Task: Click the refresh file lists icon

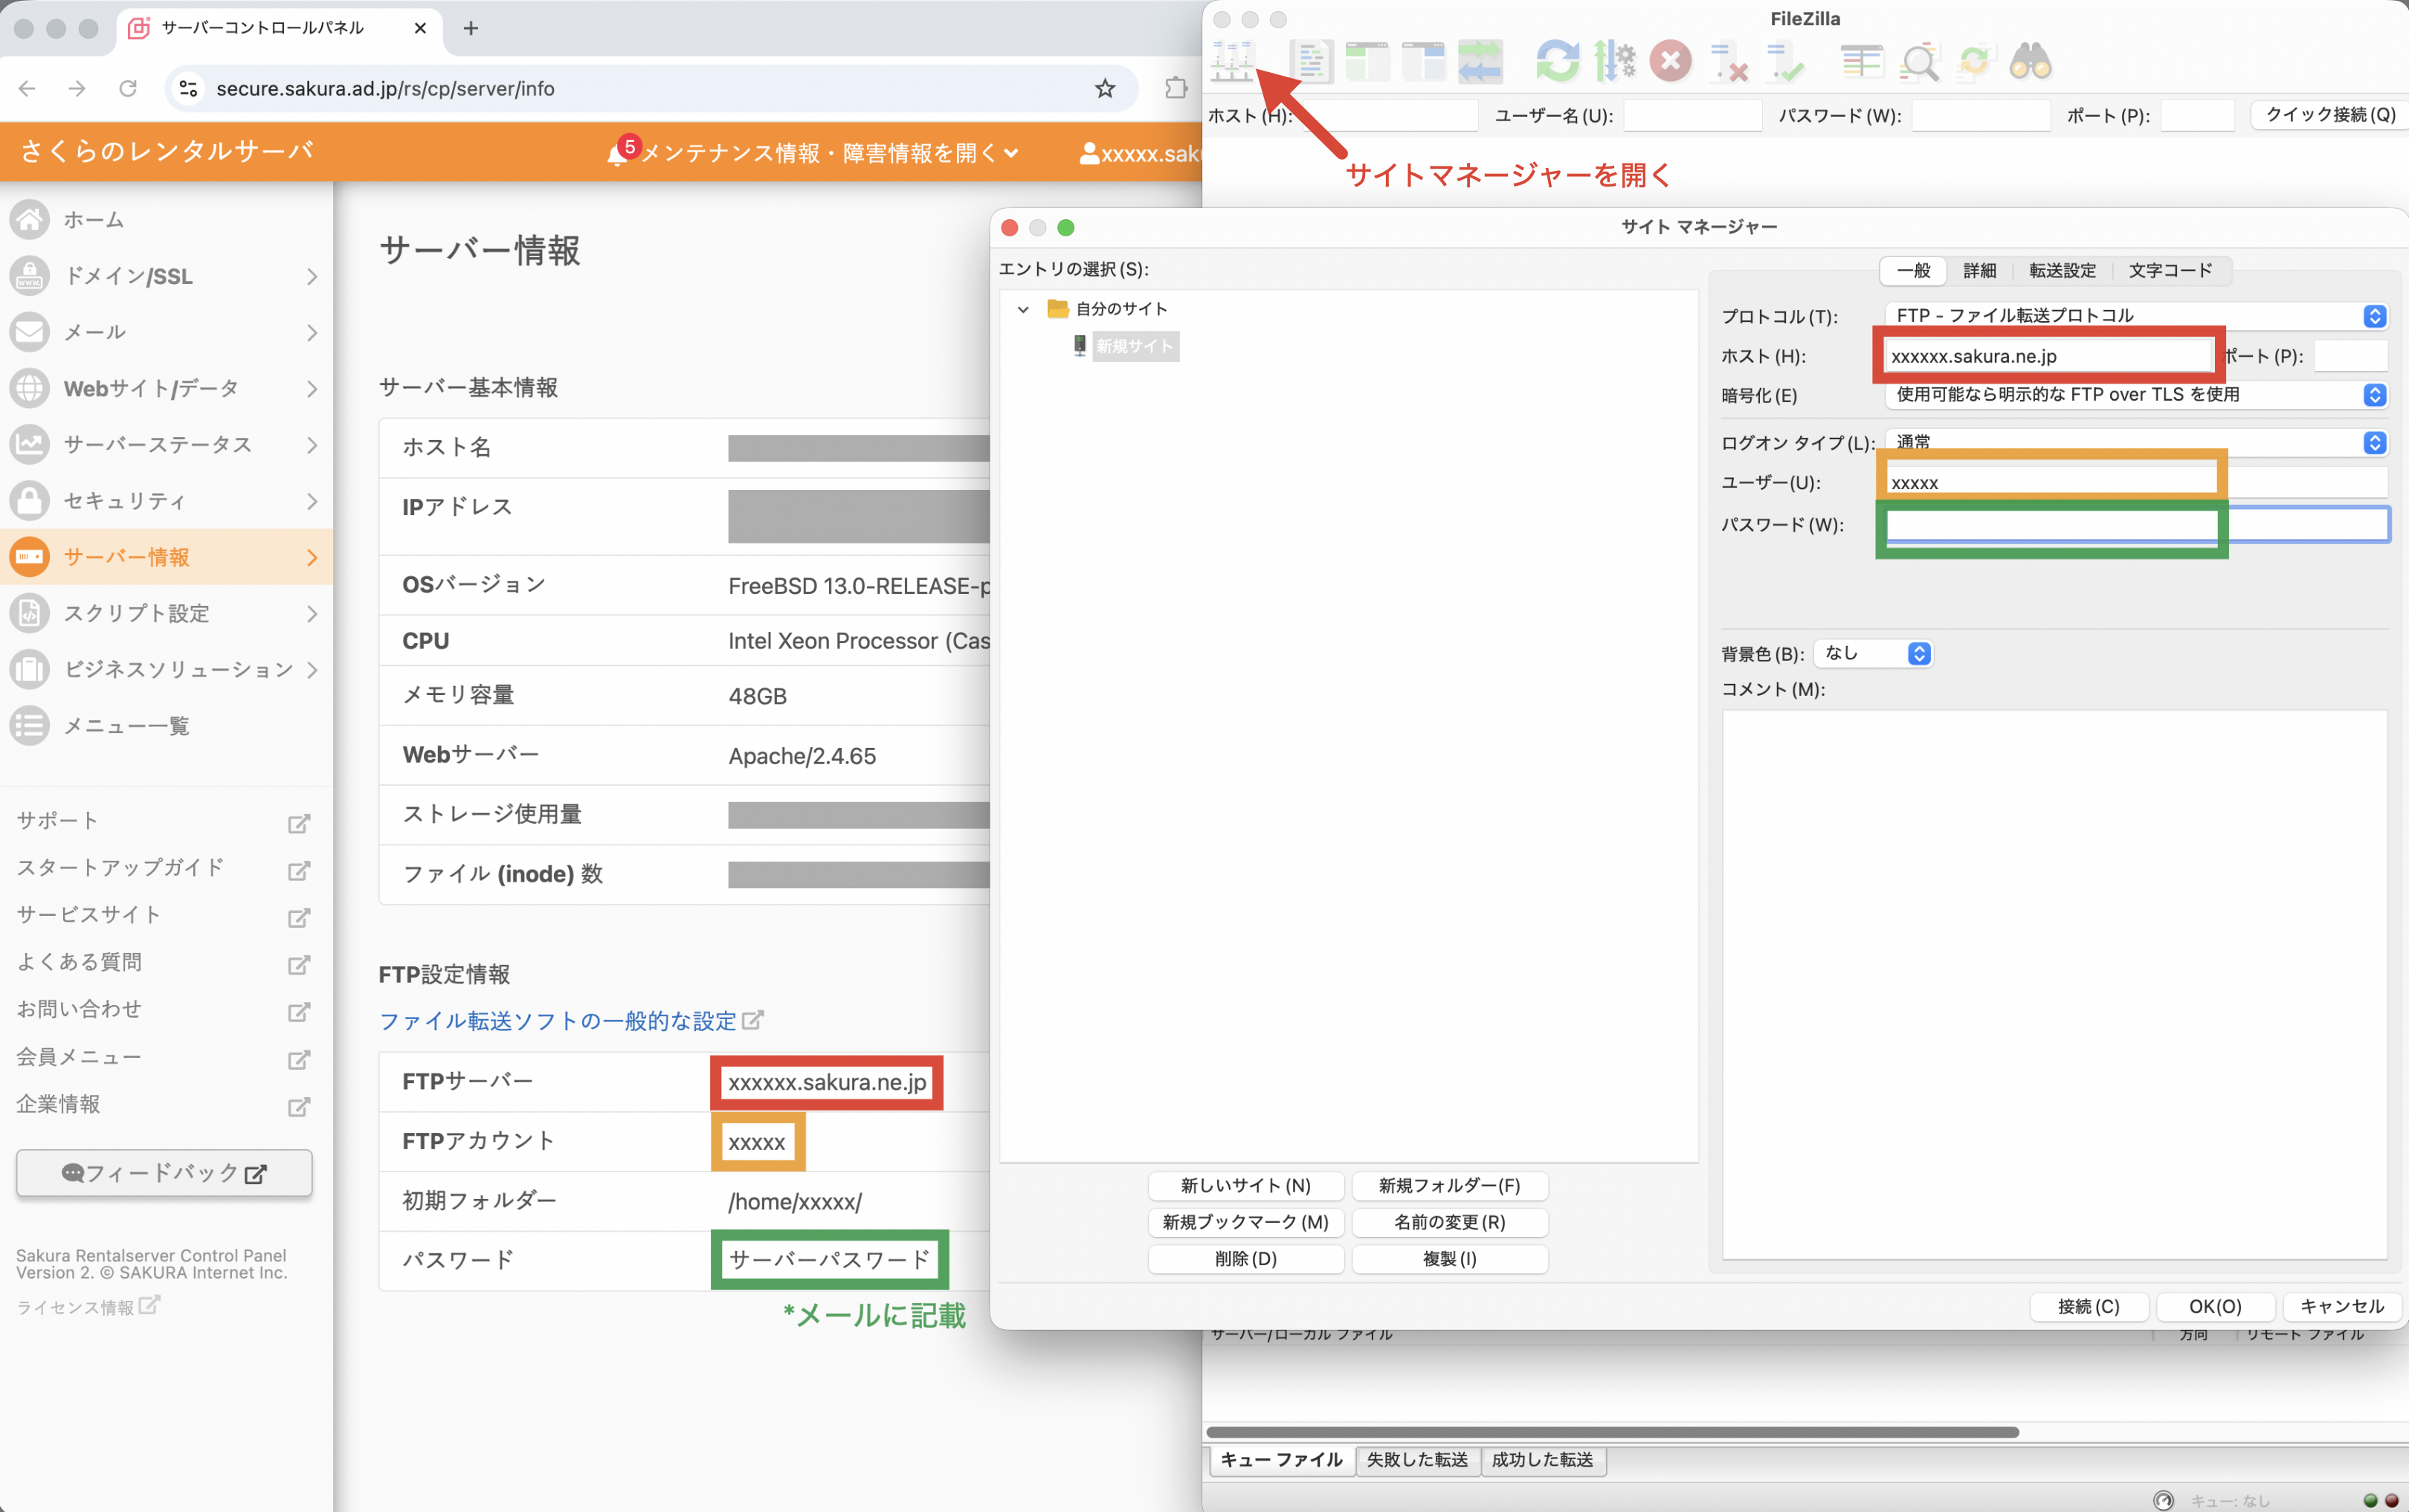Action: pos(1557,62)
